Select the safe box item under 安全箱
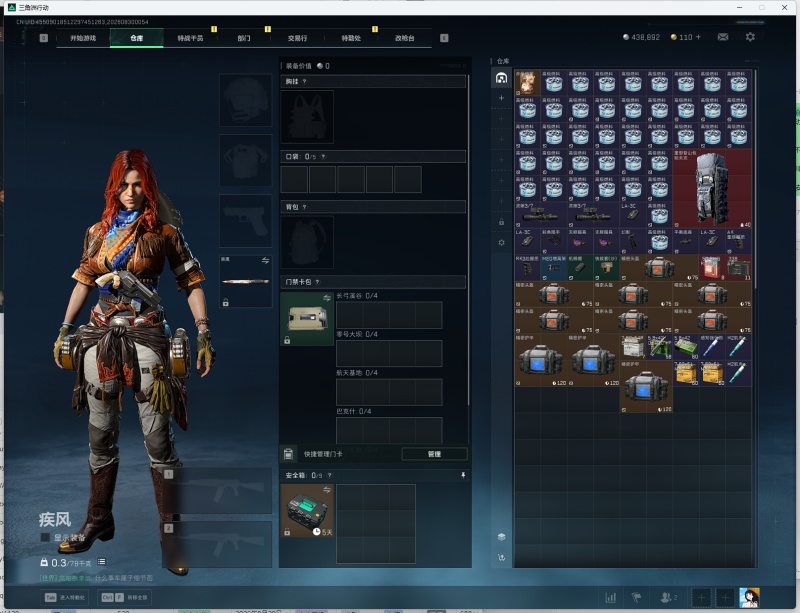The height and width of the screenshot is (613, 800). pyautogui.click(x=307, y=510)
